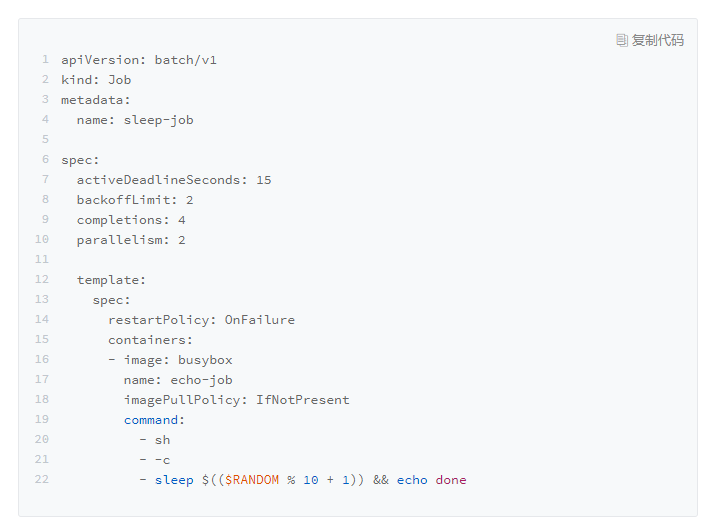Click the sleep-job name value

158,120
